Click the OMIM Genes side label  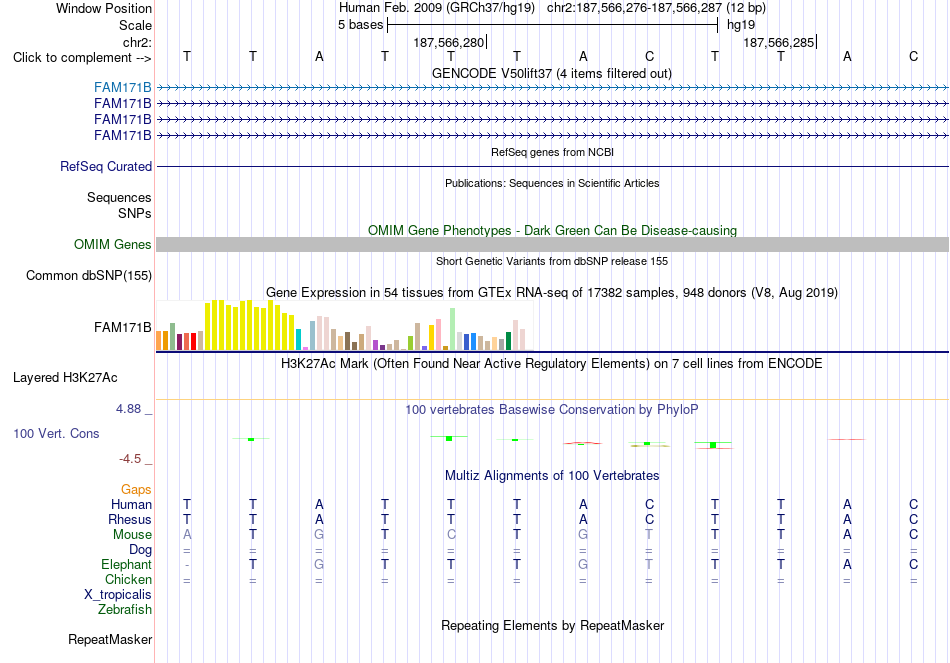pos(112,244)
